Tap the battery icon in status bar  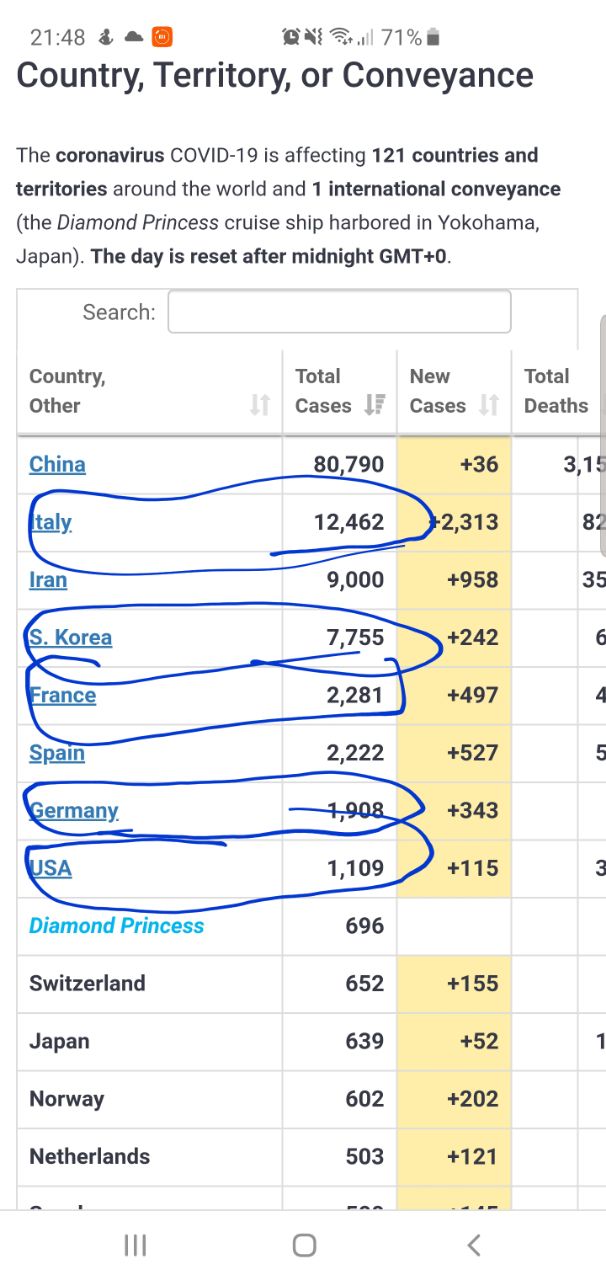[433, 38]
